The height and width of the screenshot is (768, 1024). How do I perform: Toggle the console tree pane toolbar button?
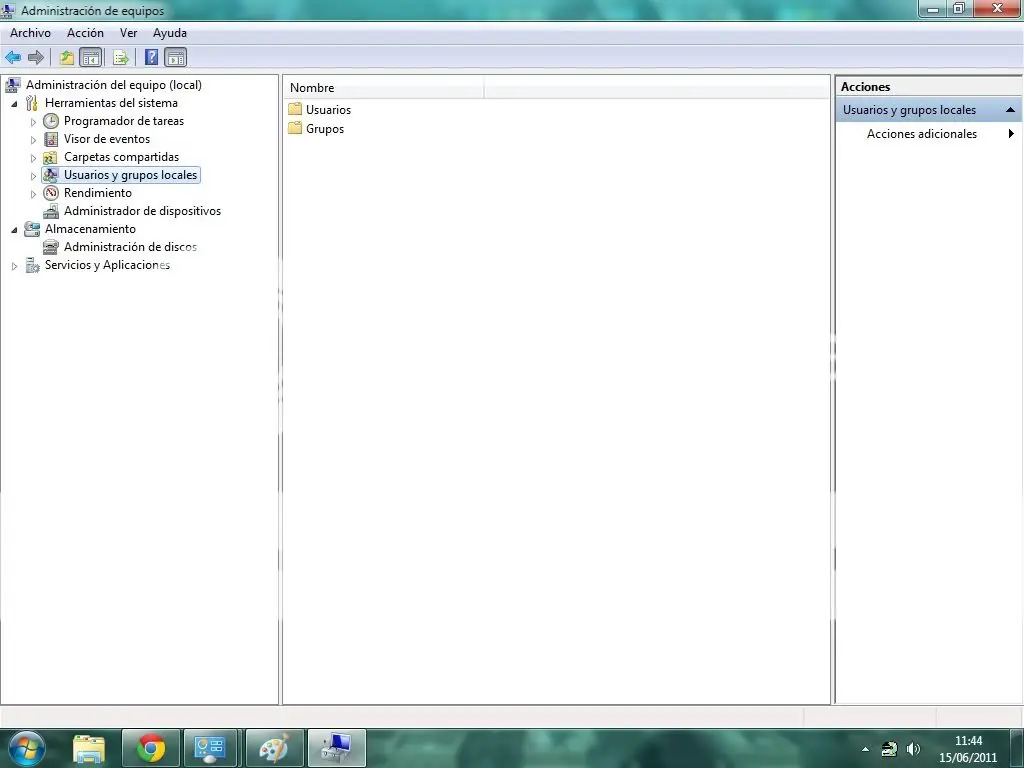pos(90,58)
